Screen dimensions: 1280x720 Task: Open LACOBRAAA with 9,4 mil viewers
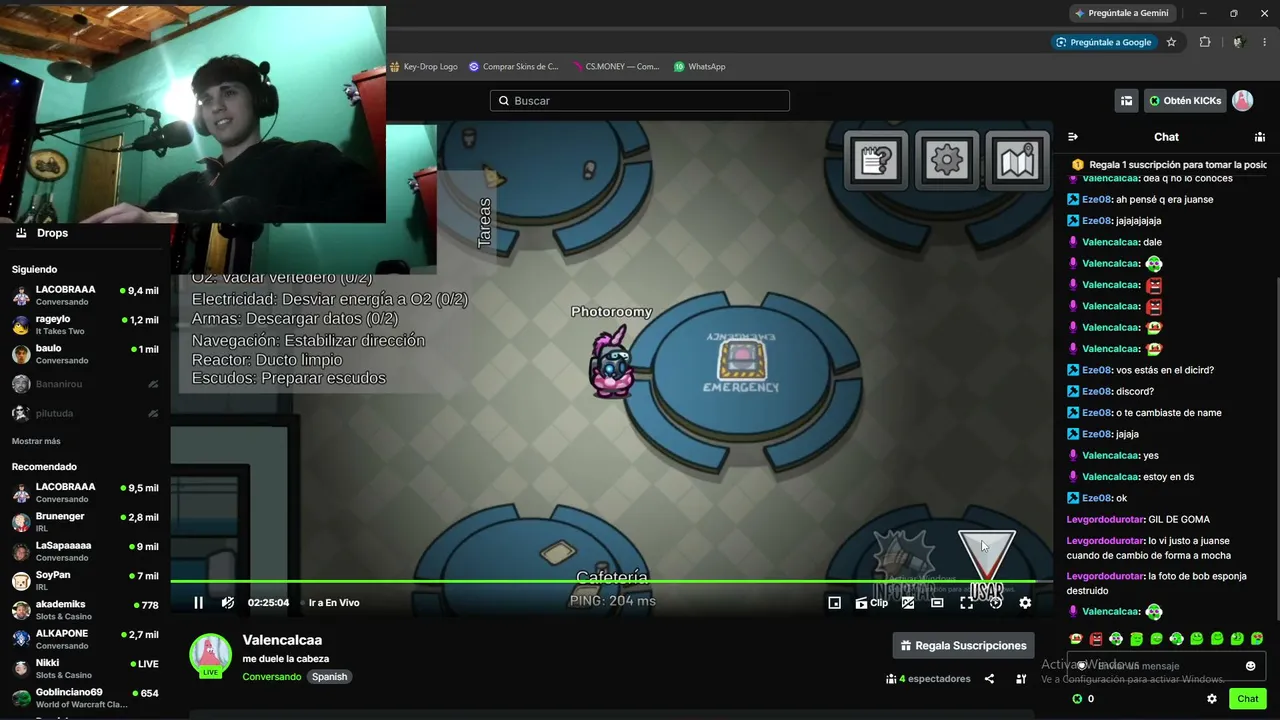click(x=85, y=296)
